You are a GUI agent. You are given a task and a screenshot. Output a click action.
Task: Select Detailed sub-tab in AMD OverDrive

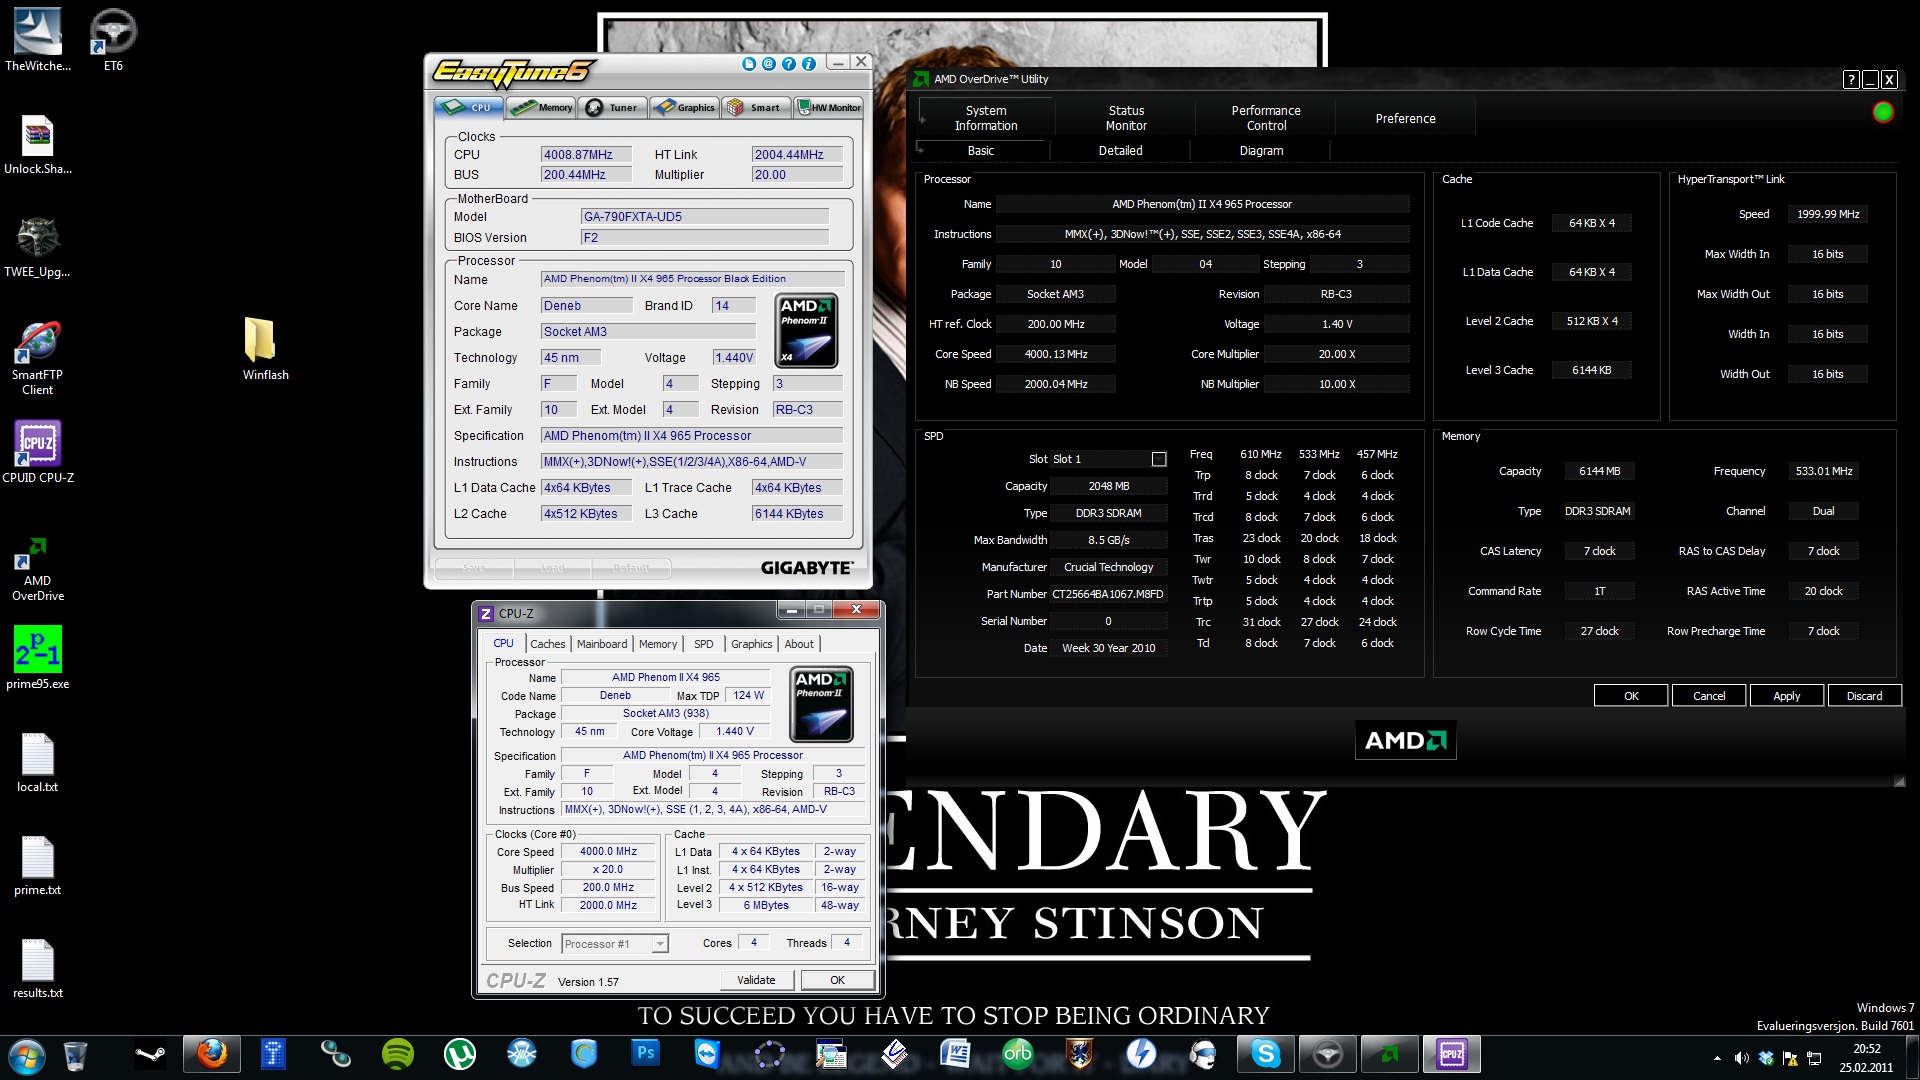pos(1121,150)
